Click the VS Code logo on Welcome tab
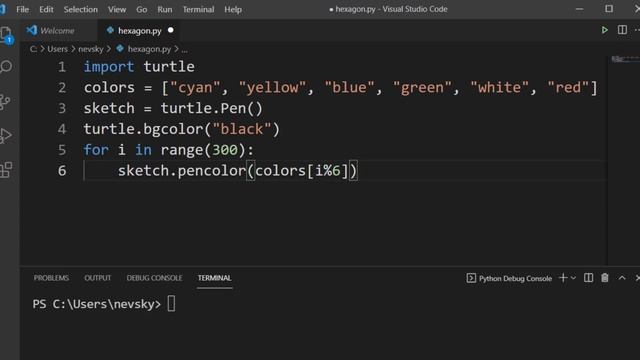This screenshot has width=640, height=360. 31,30
